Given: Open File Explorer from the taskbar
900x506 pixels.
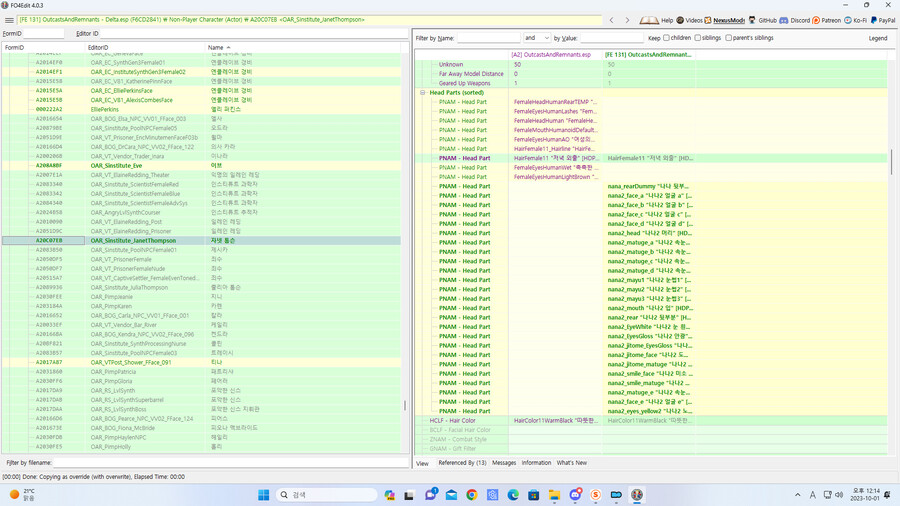Looking at the screenshot, I should (554, 495).
